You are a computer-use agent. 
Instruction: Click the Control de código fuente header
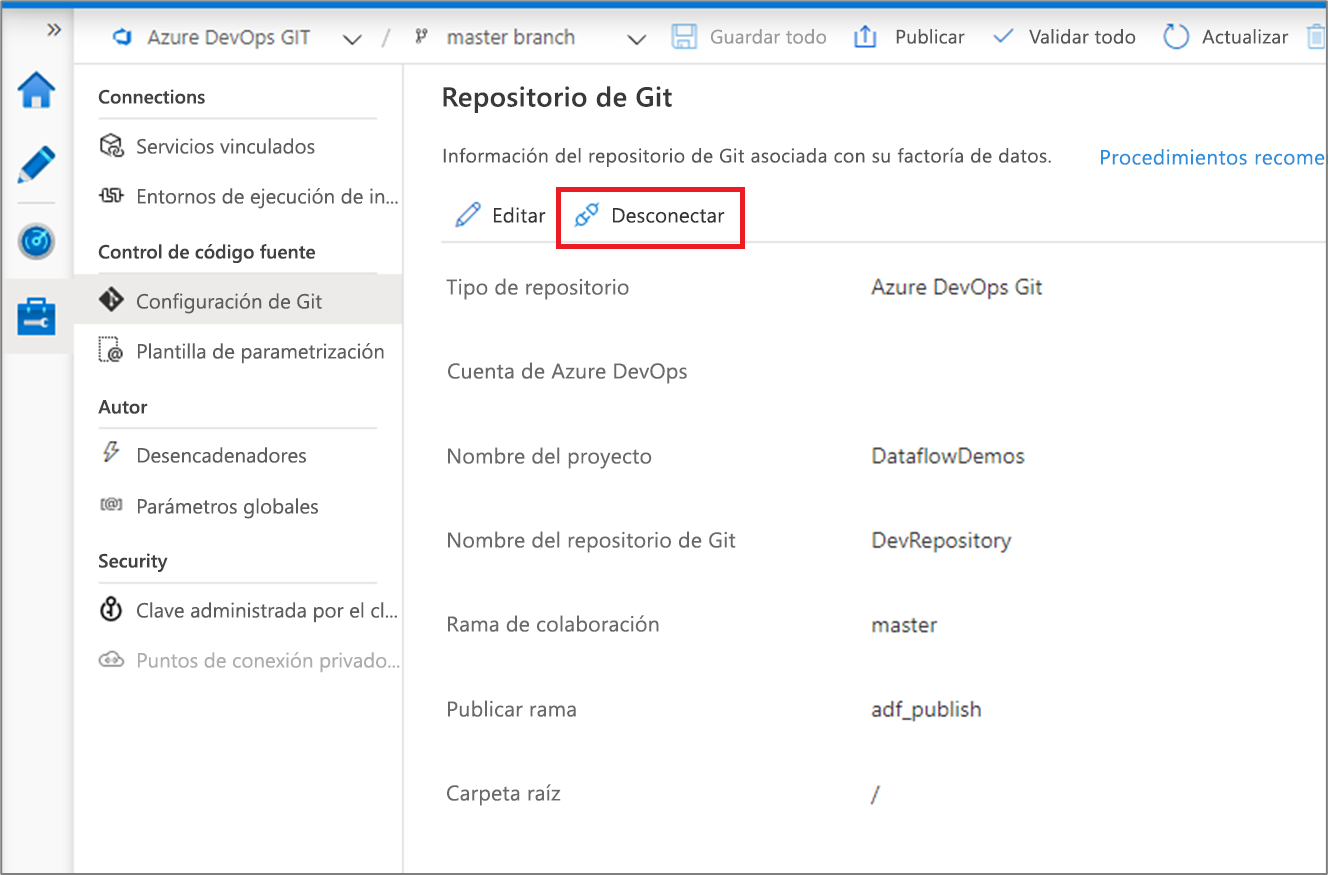tap(206, 252)
